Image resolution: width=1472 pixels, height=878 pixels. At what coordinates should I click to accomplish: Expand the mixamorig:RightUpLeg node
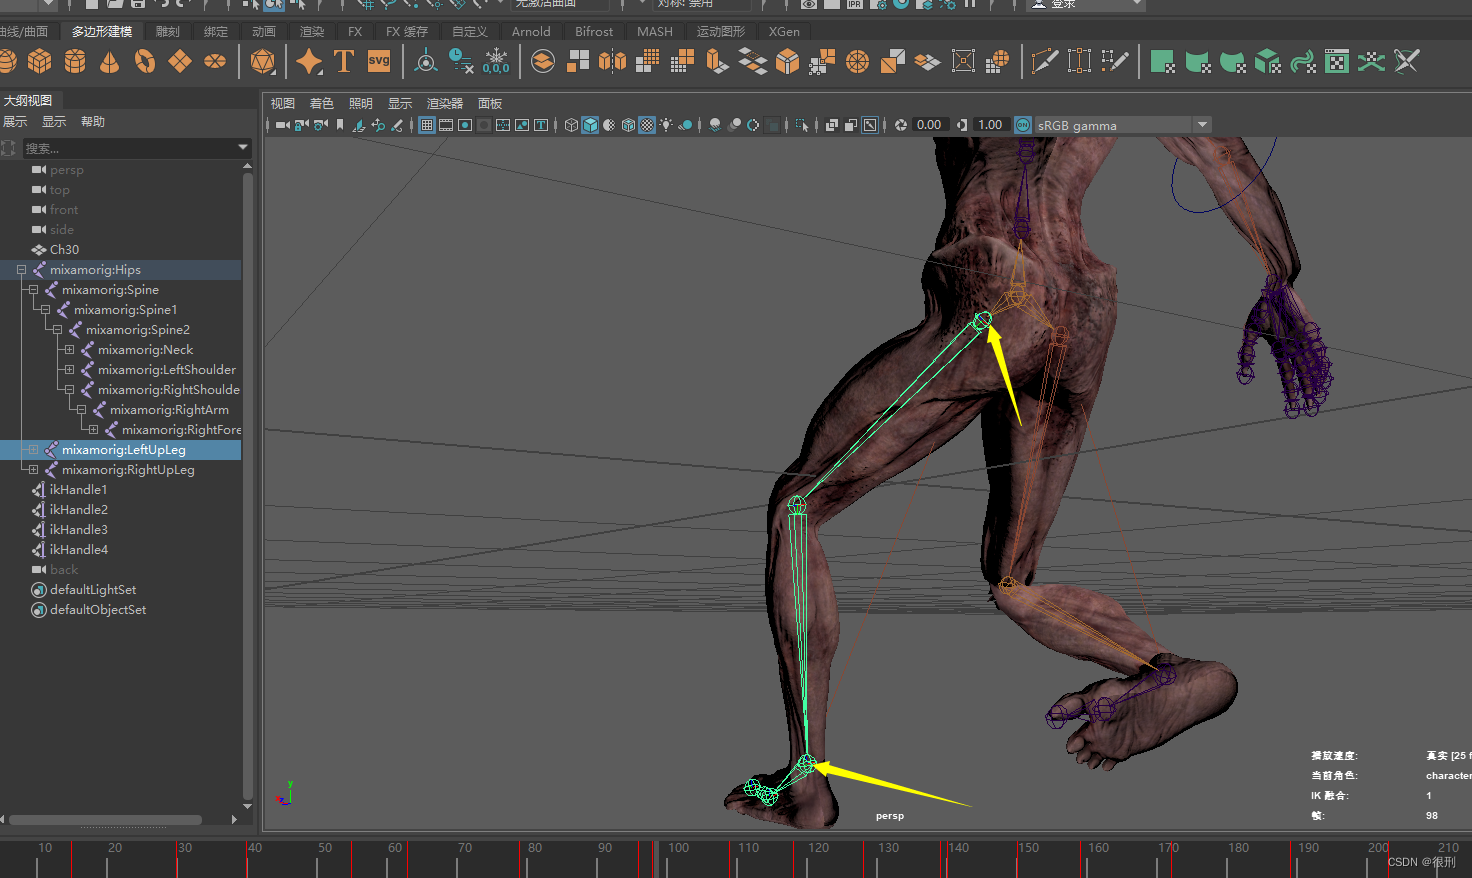click(33, 469)
